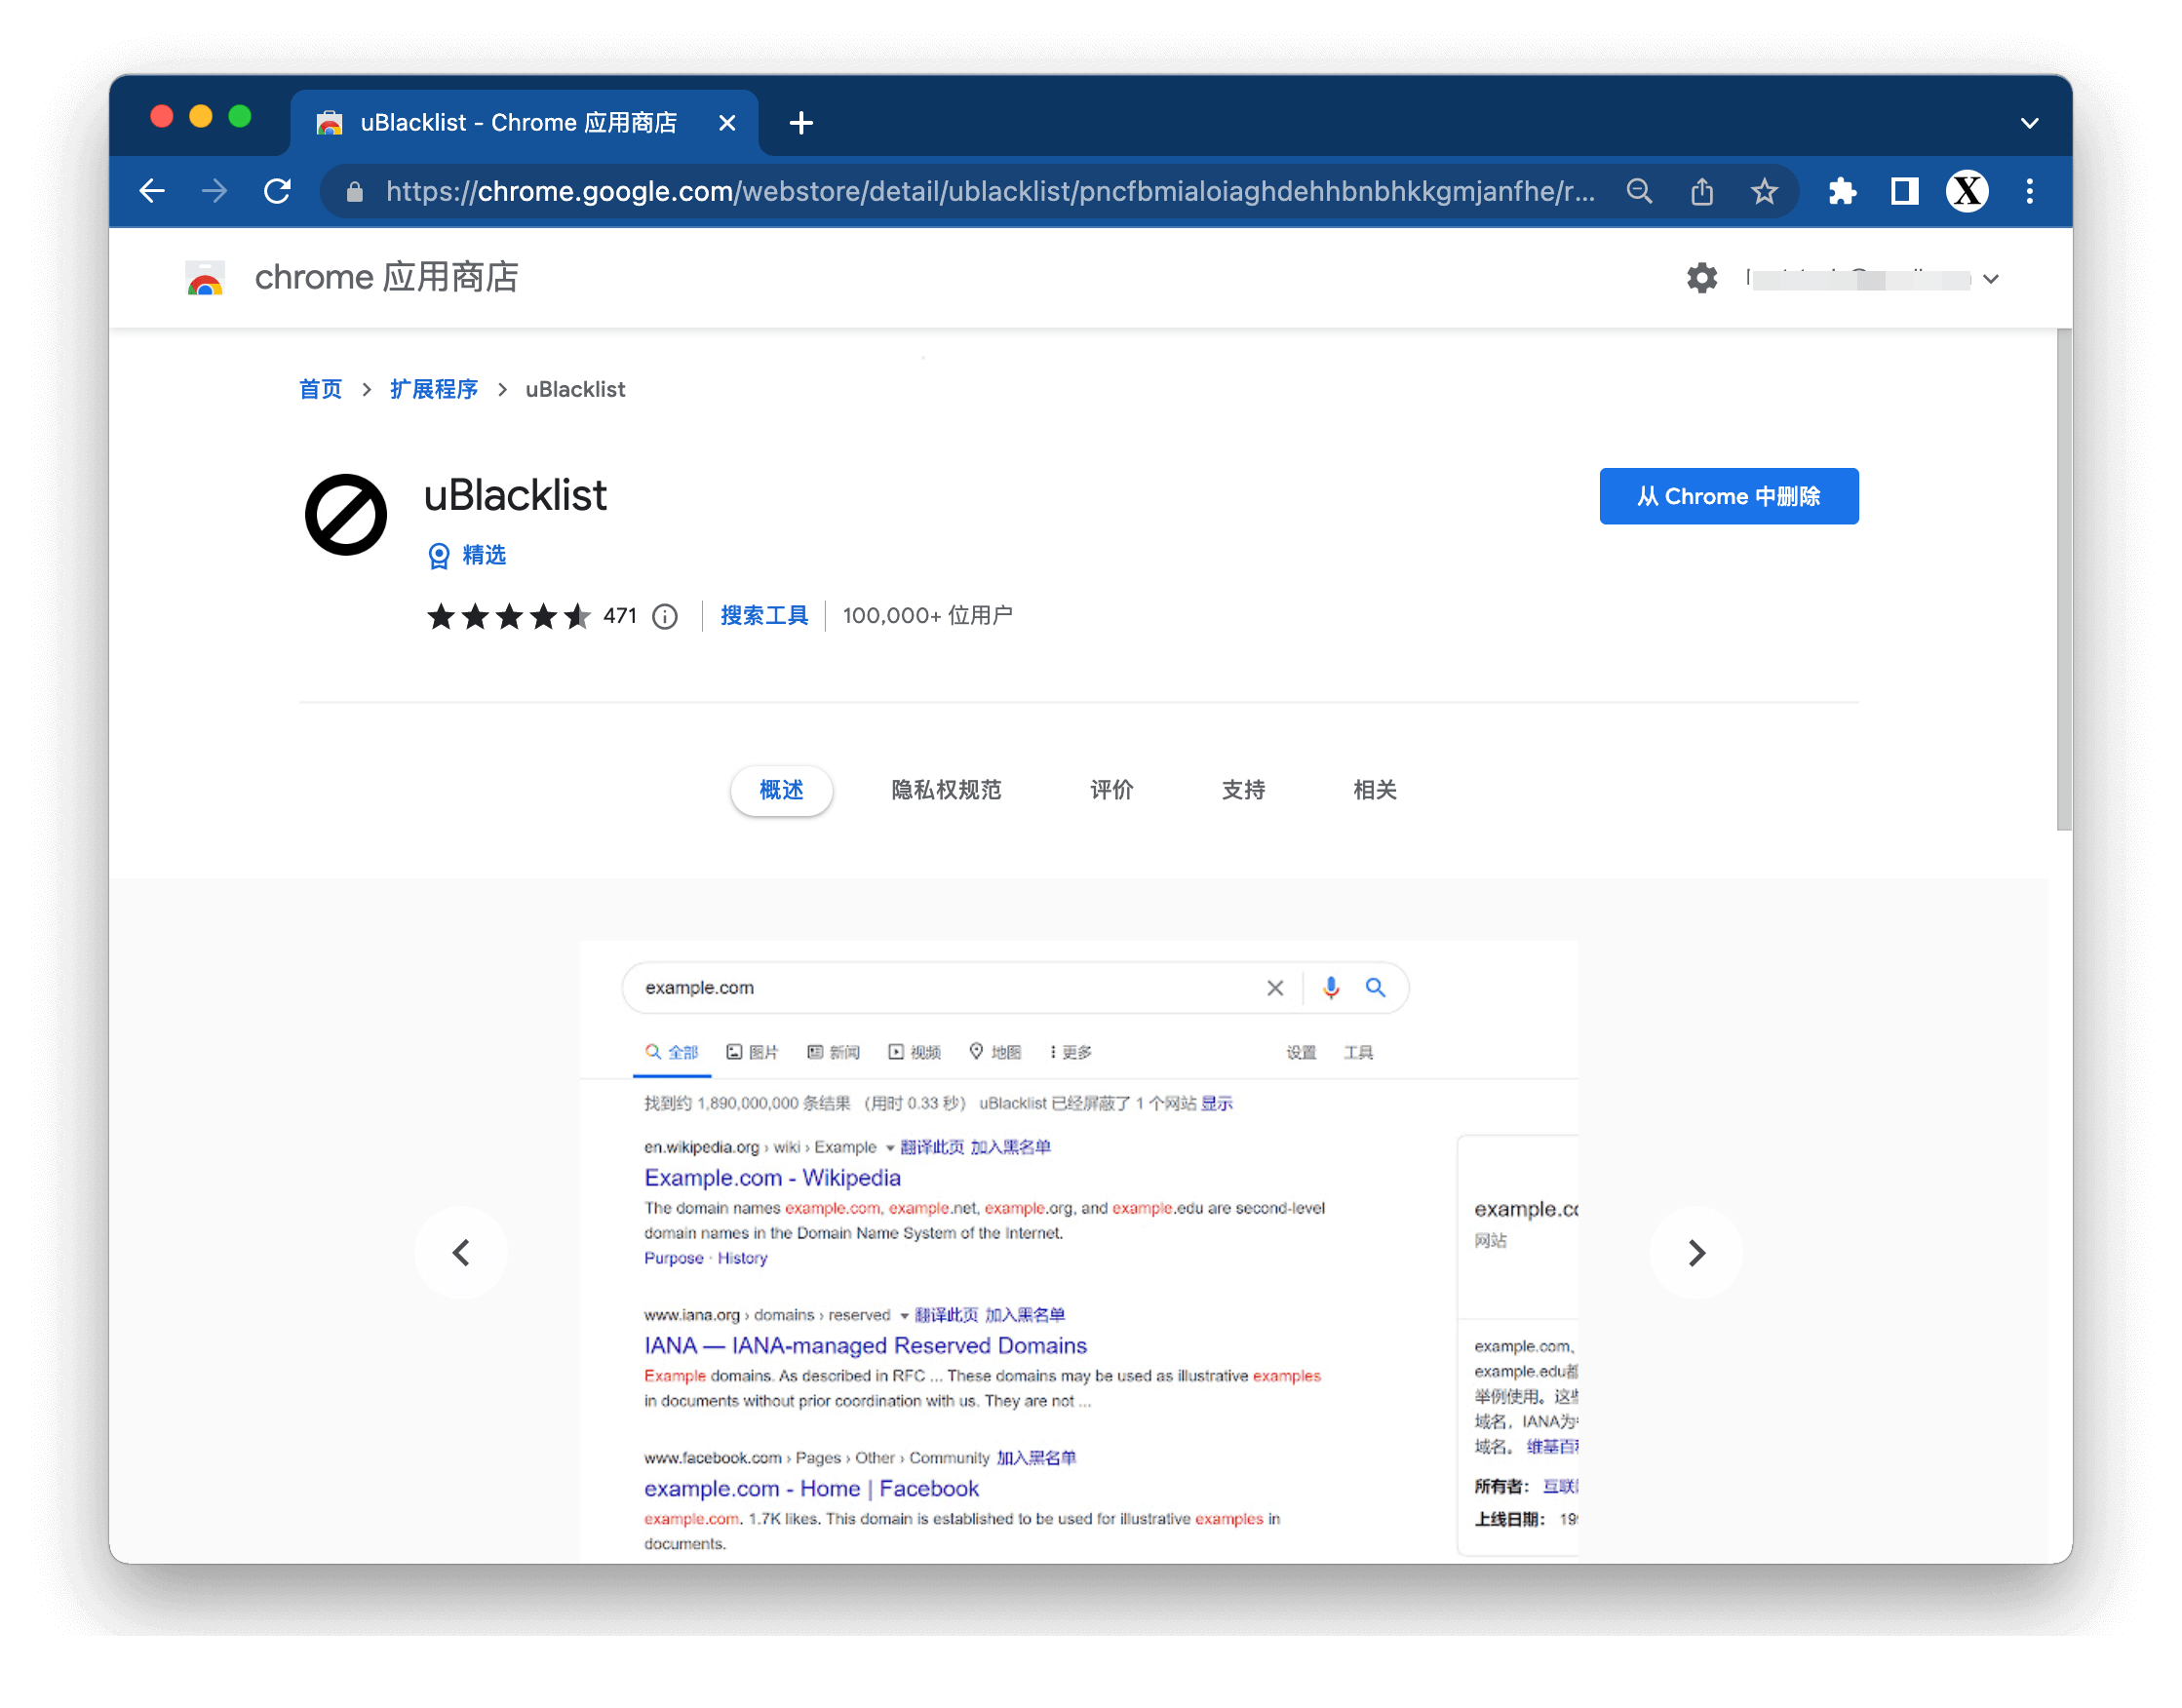Image resolution: width=2182 pixels, height=1708 pixels.
Task: Click the Chrome web store logo
Action: pyautogui.click(x=205, y=278)
